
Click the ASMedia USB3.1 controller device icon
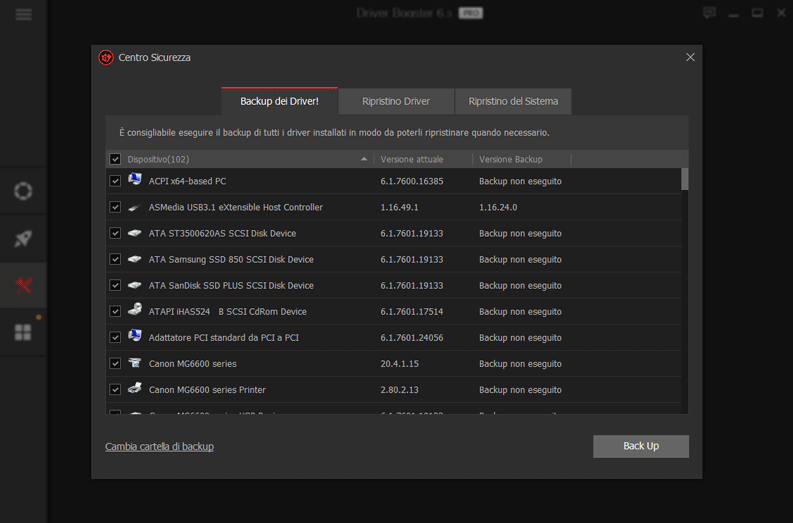[135, 207]
